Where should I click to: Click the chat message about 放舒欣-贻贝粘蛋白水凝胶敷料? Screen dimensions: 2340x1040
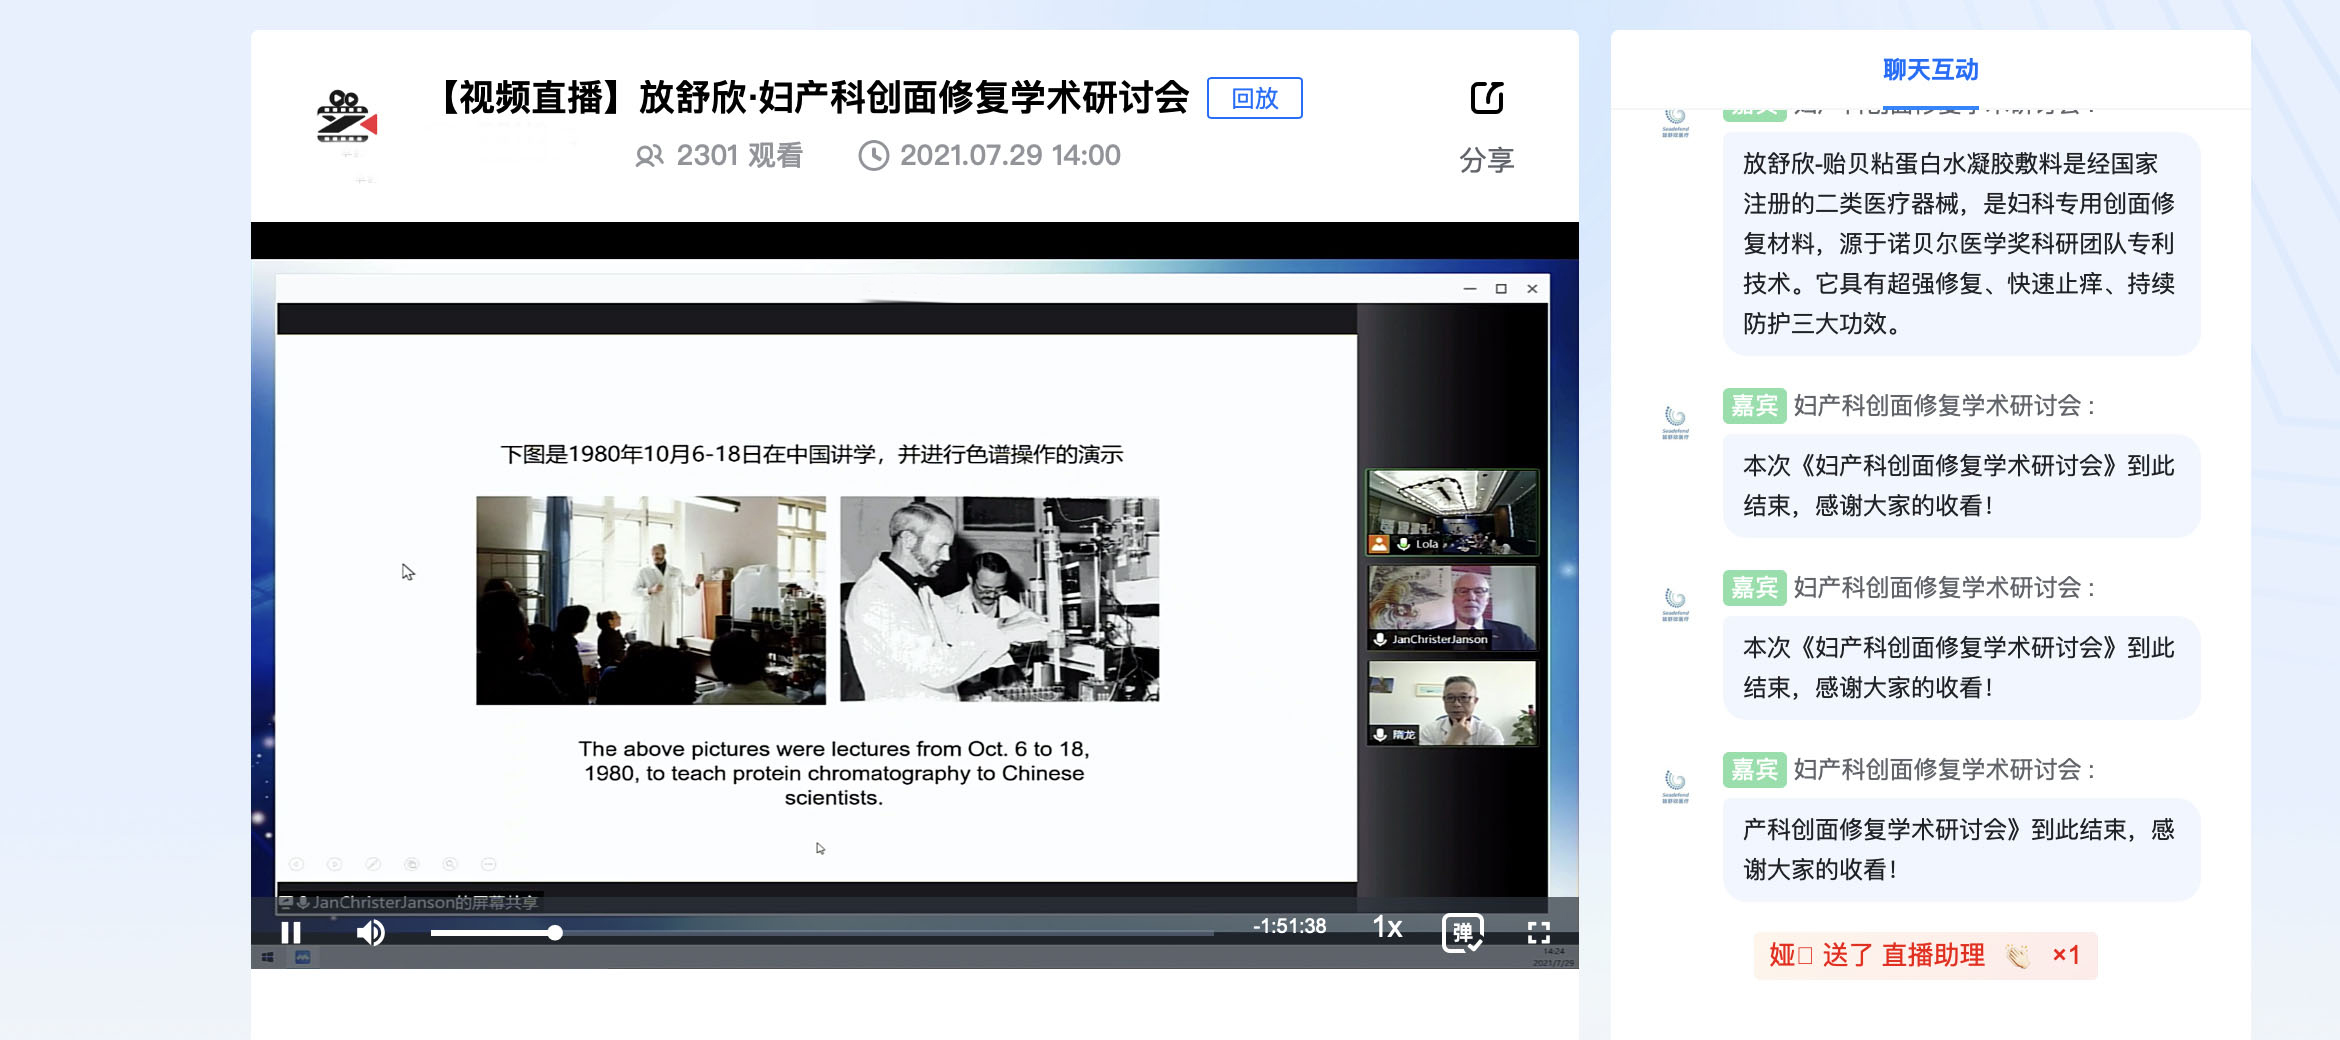[1960, 244]
